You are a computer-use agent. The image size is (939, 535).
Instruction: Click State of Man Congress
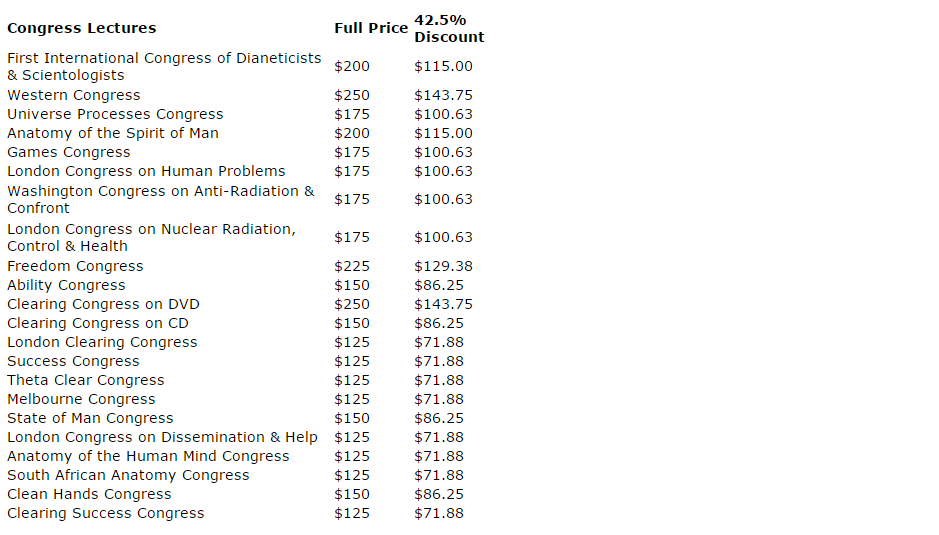tap(90, 418)
